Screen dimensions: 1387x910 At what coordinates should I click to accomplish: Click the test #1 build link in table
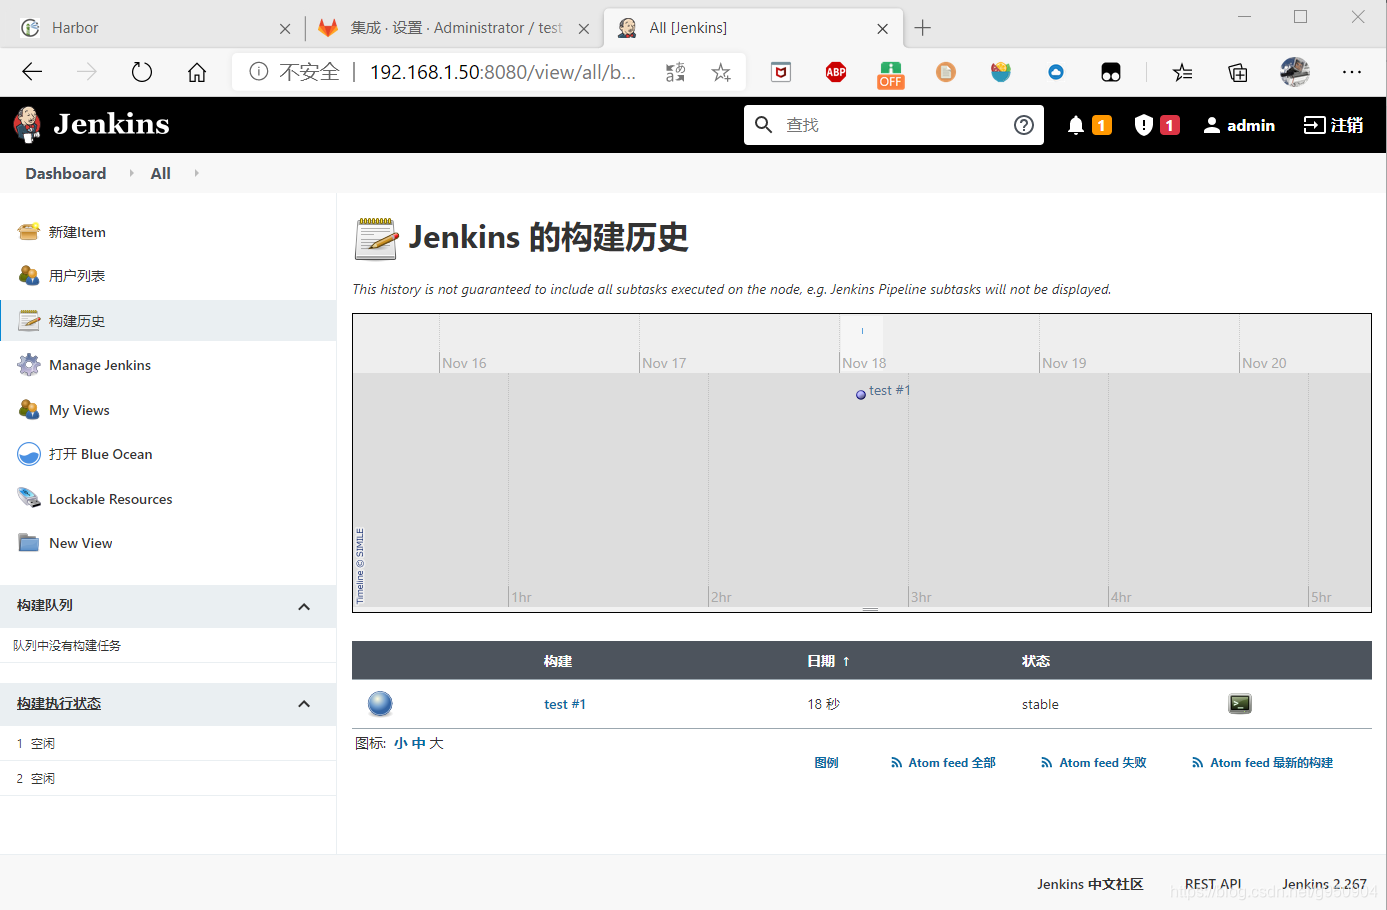(x=565, y=704)
